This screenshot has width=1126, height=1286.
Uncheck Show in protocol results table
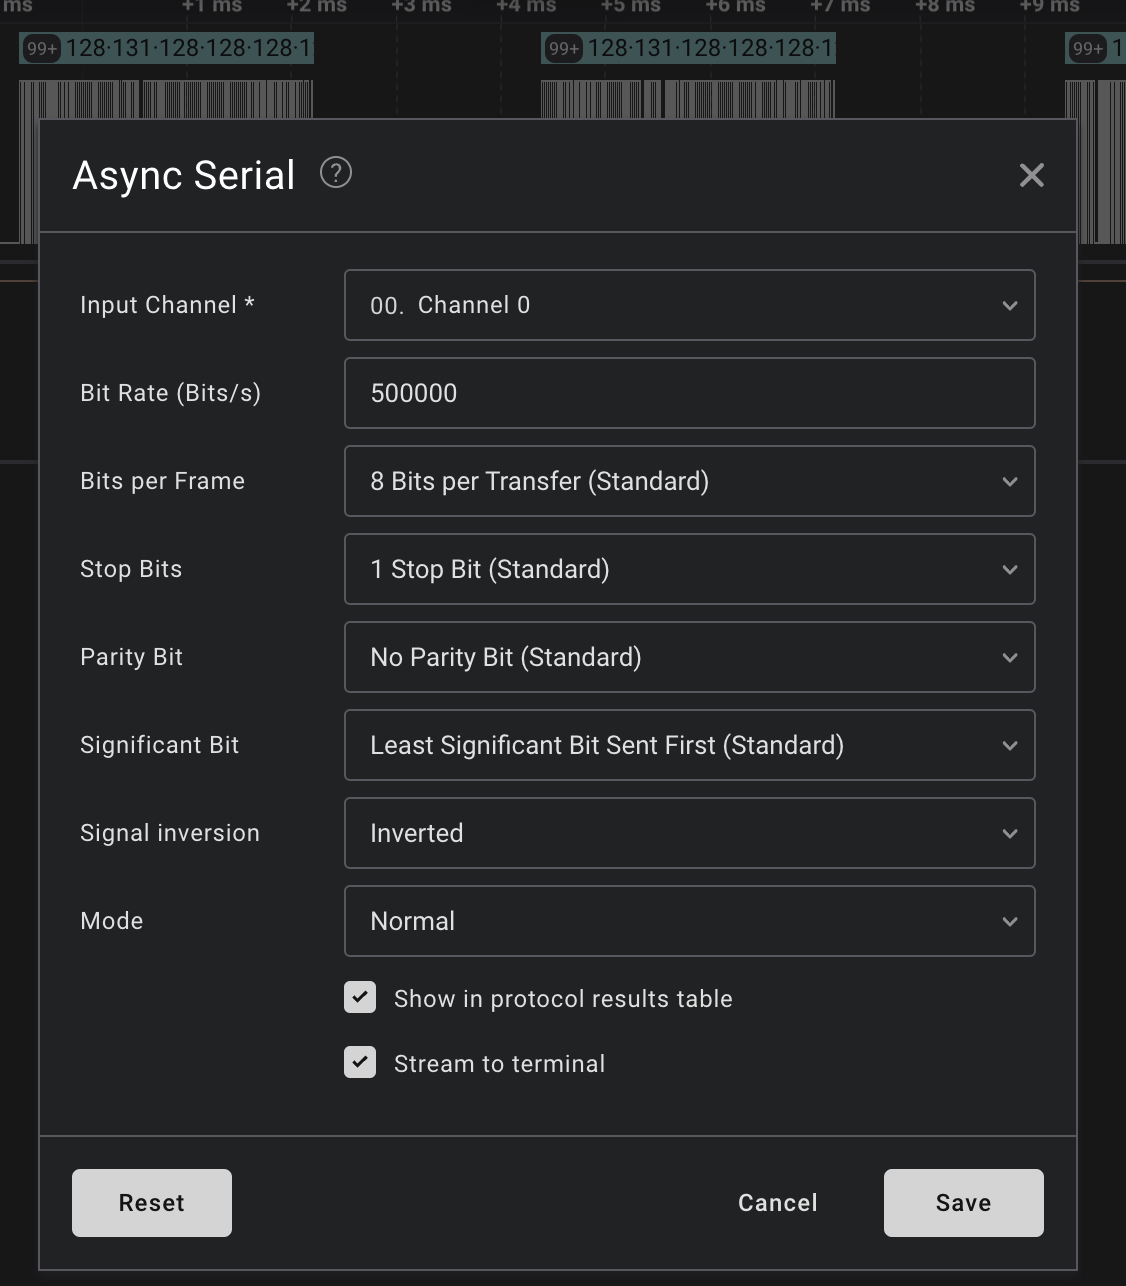(360, 998)
